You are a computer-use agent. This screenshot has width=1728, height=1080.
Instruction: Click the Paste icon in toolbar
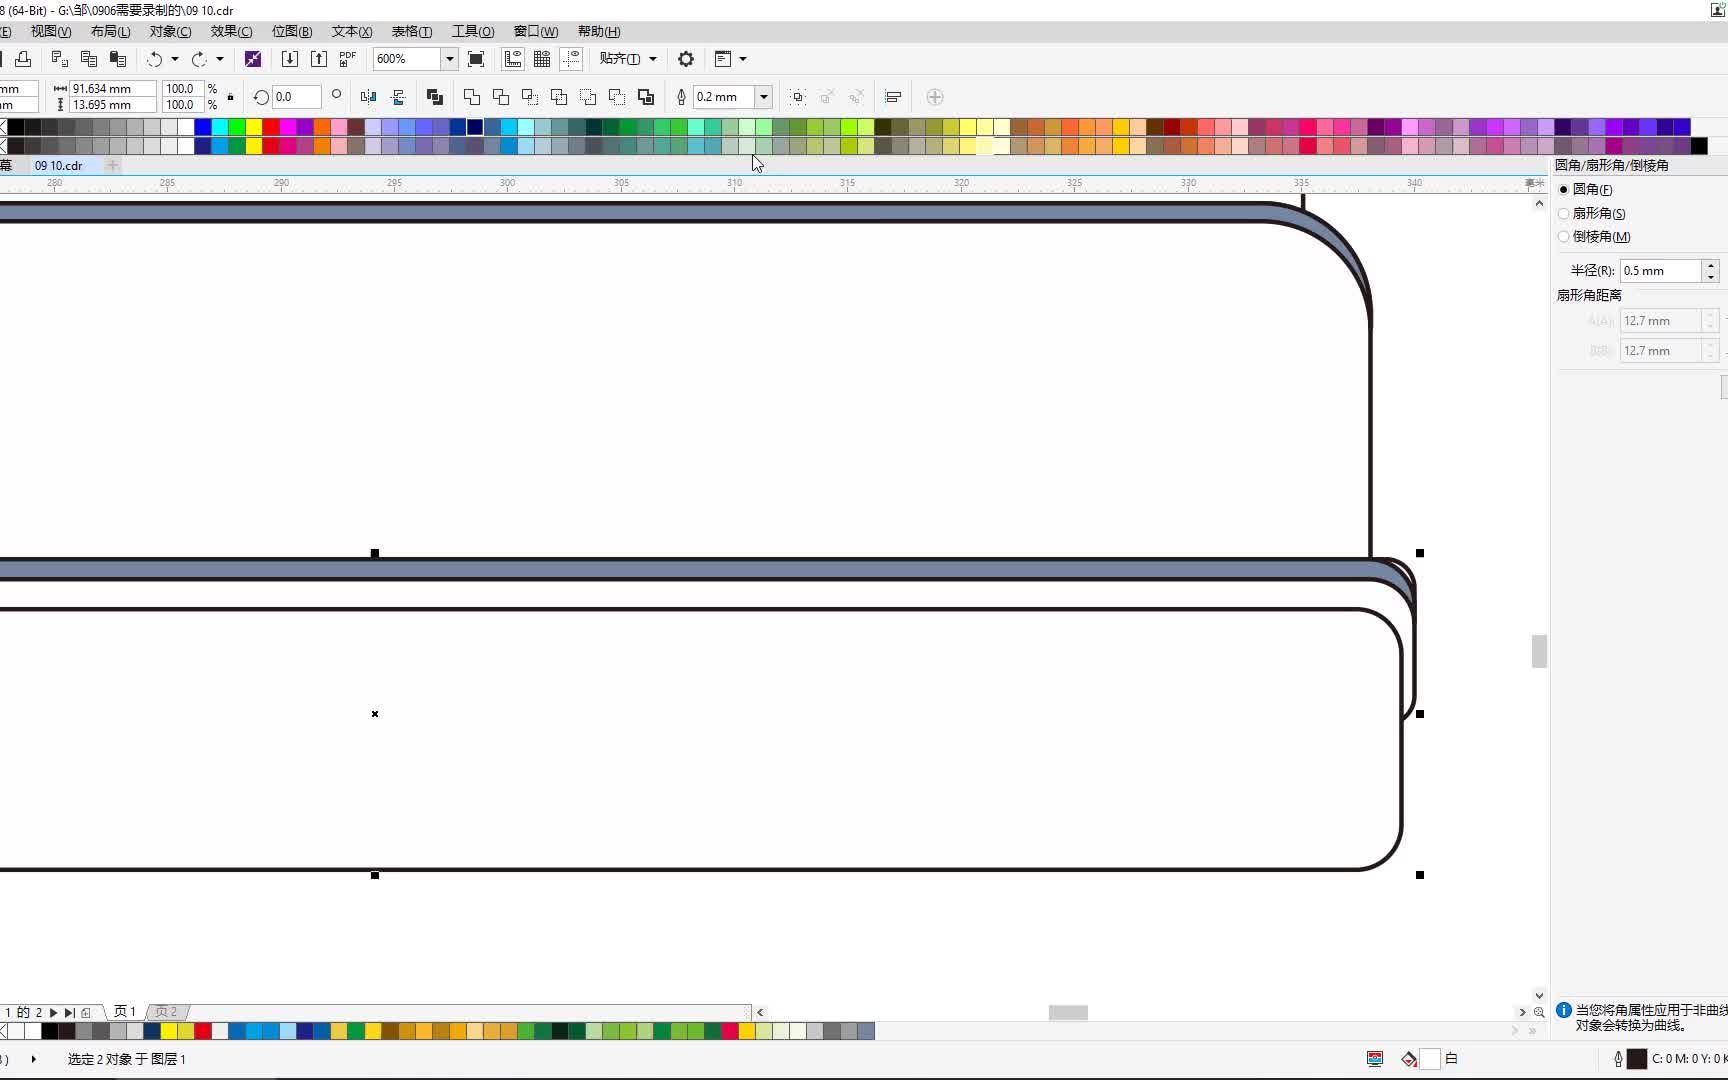point(118,59)
